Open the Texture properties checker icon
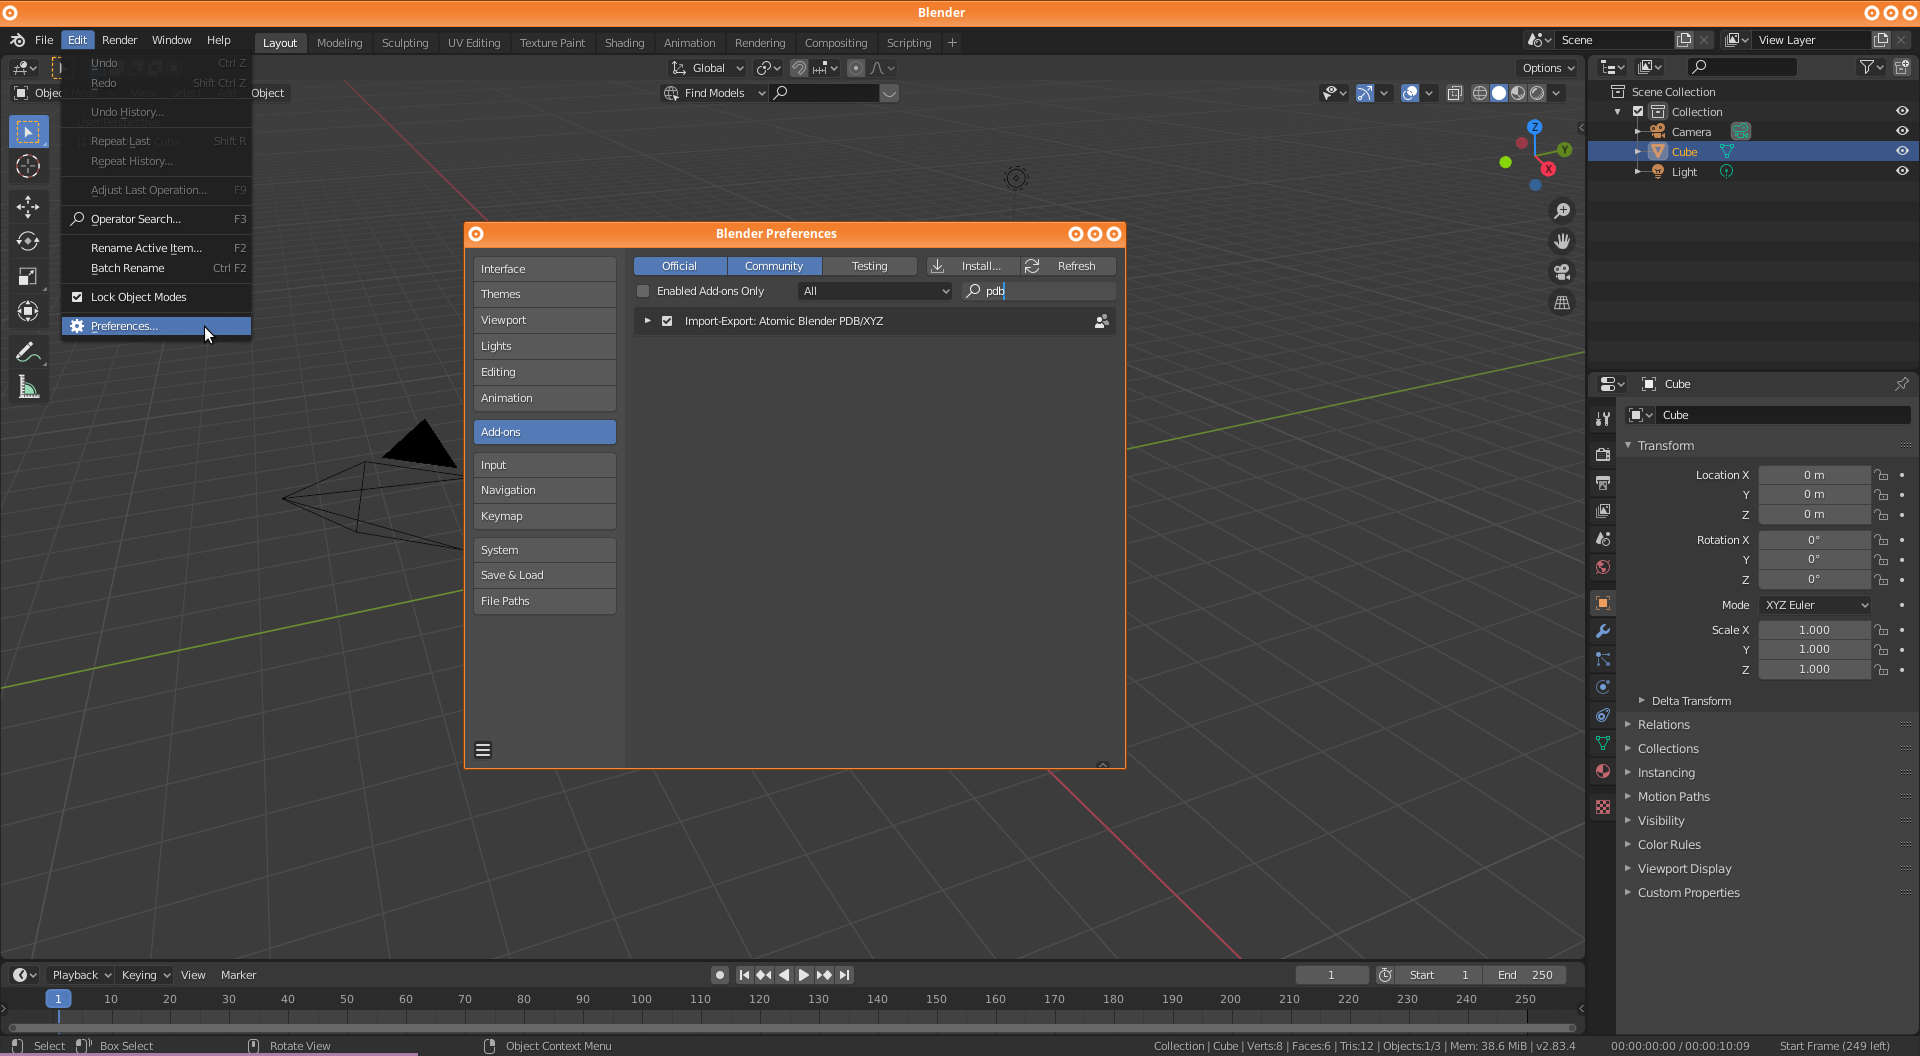The image size is (1920, 1056). coord(1603,807)
